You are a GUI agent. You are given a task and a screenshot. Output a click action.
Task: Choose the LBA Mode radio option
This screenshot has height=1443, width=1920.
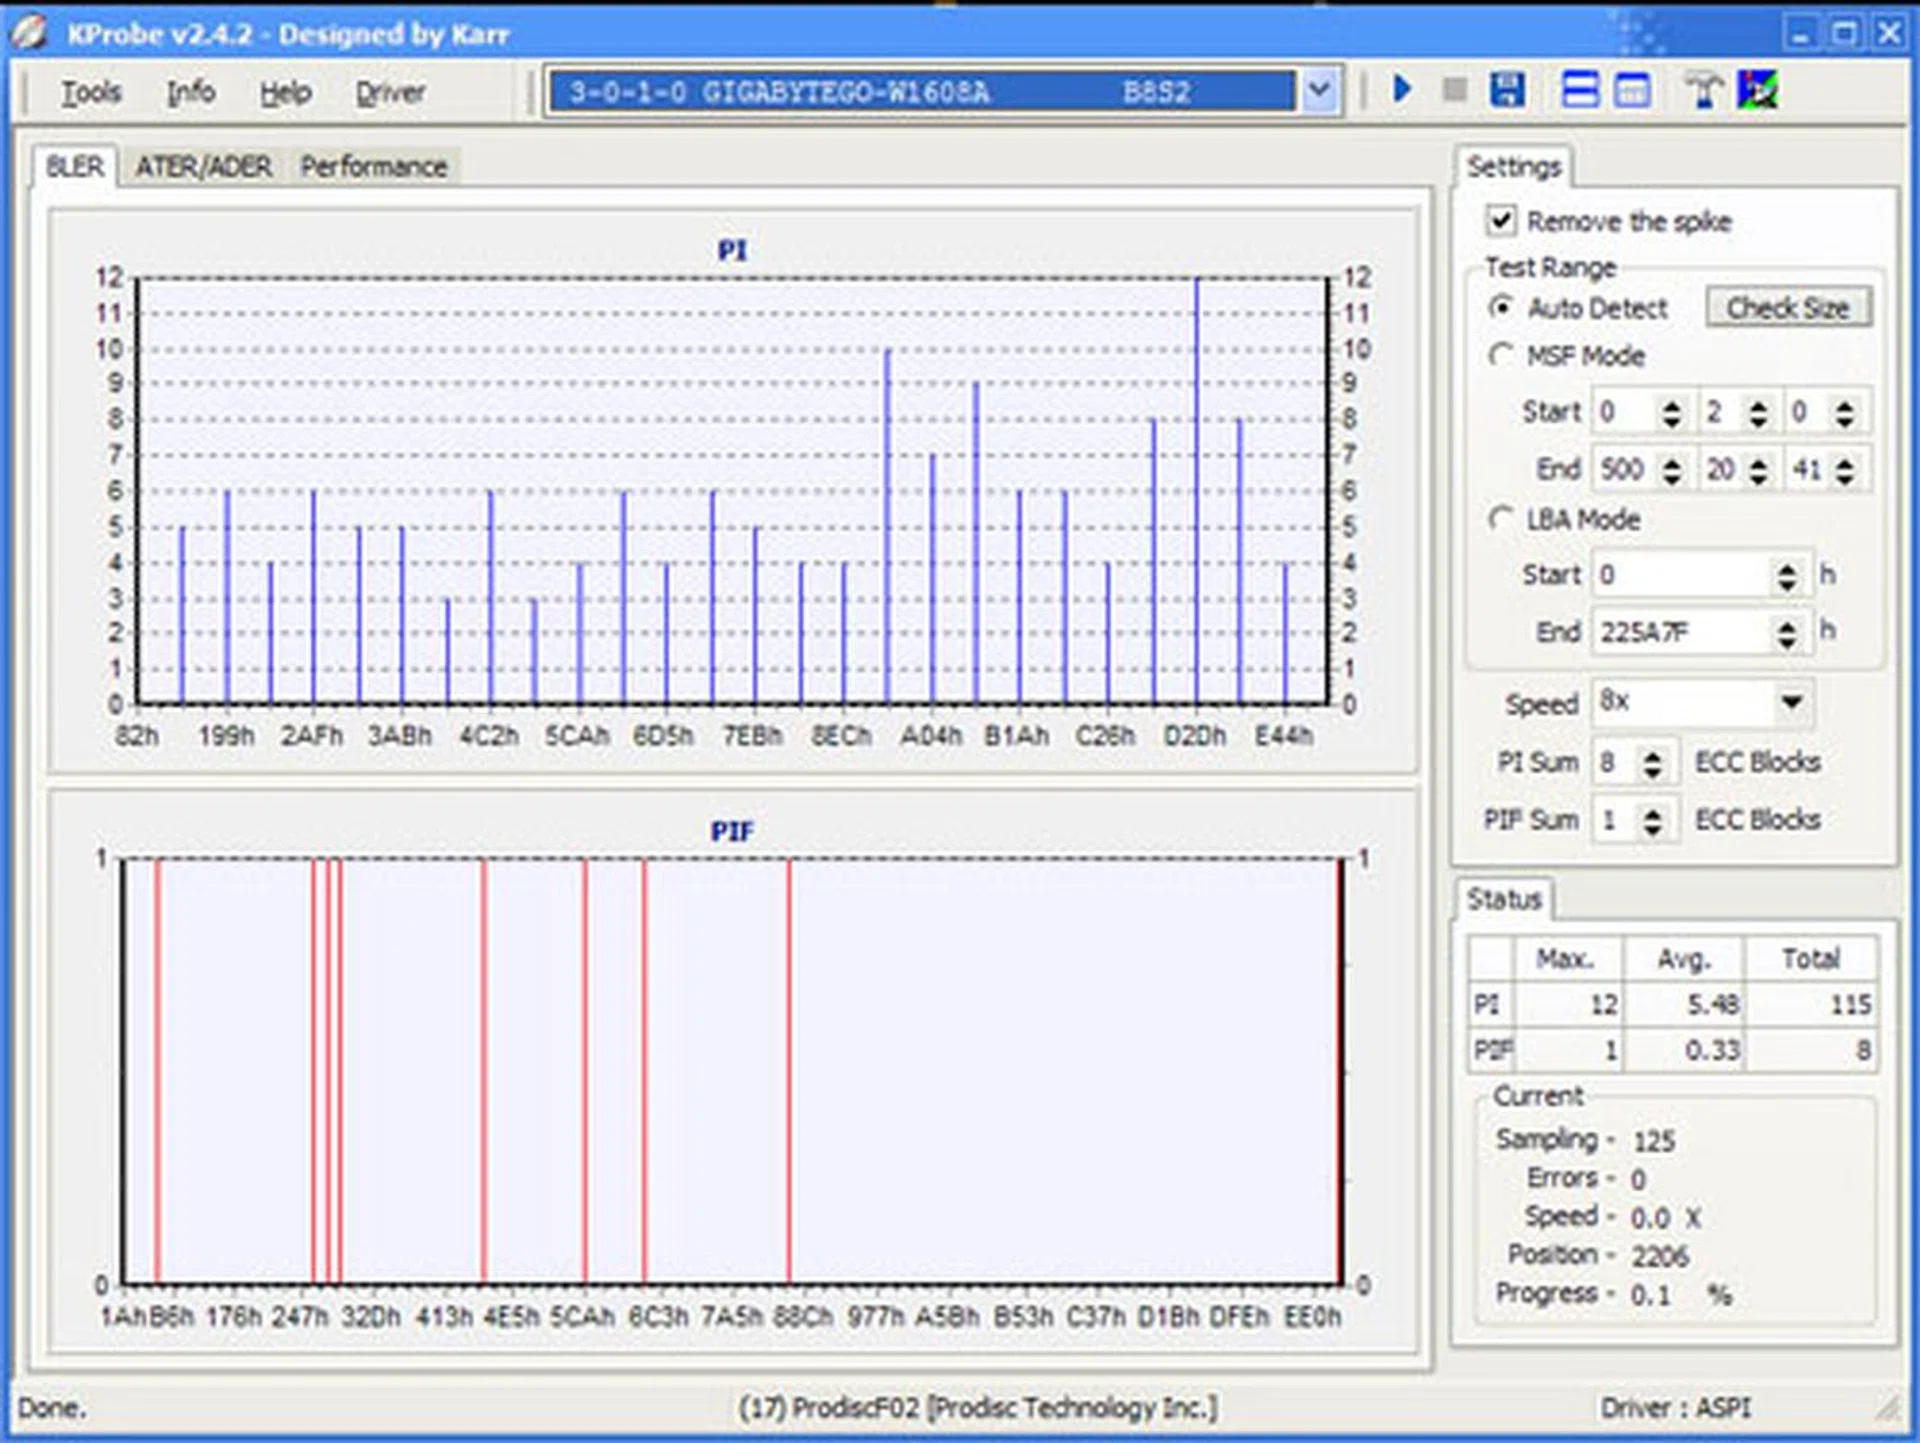[x=1500, y=518]
